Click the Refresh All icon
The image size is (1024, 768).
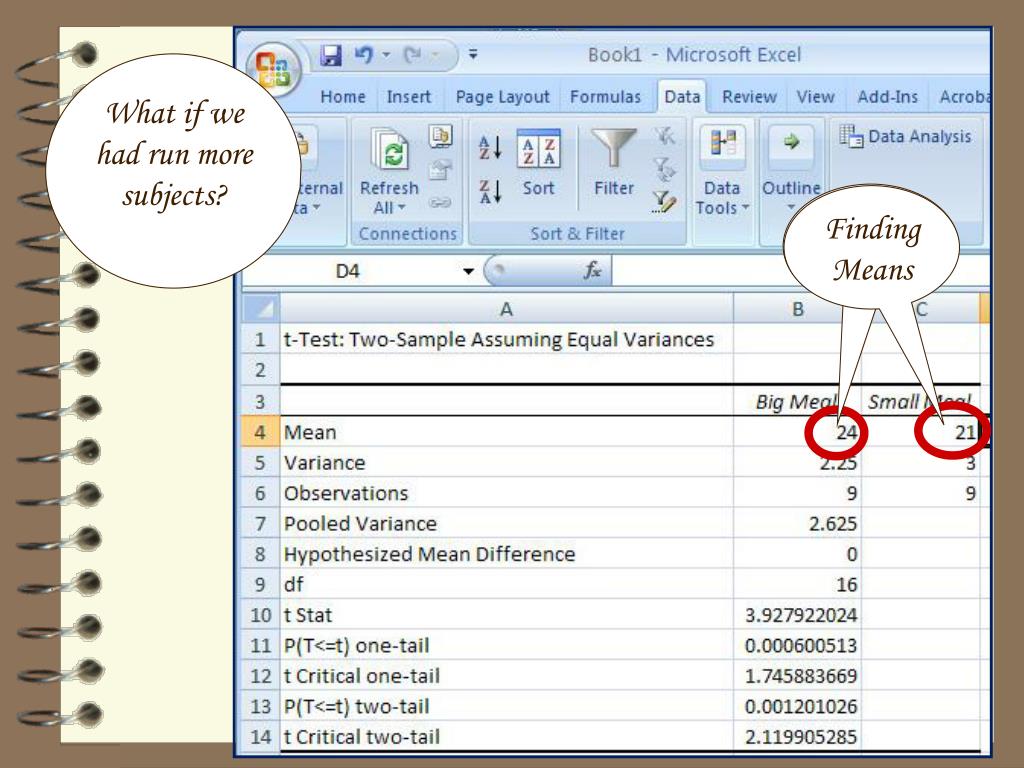[x=389, y=150]
